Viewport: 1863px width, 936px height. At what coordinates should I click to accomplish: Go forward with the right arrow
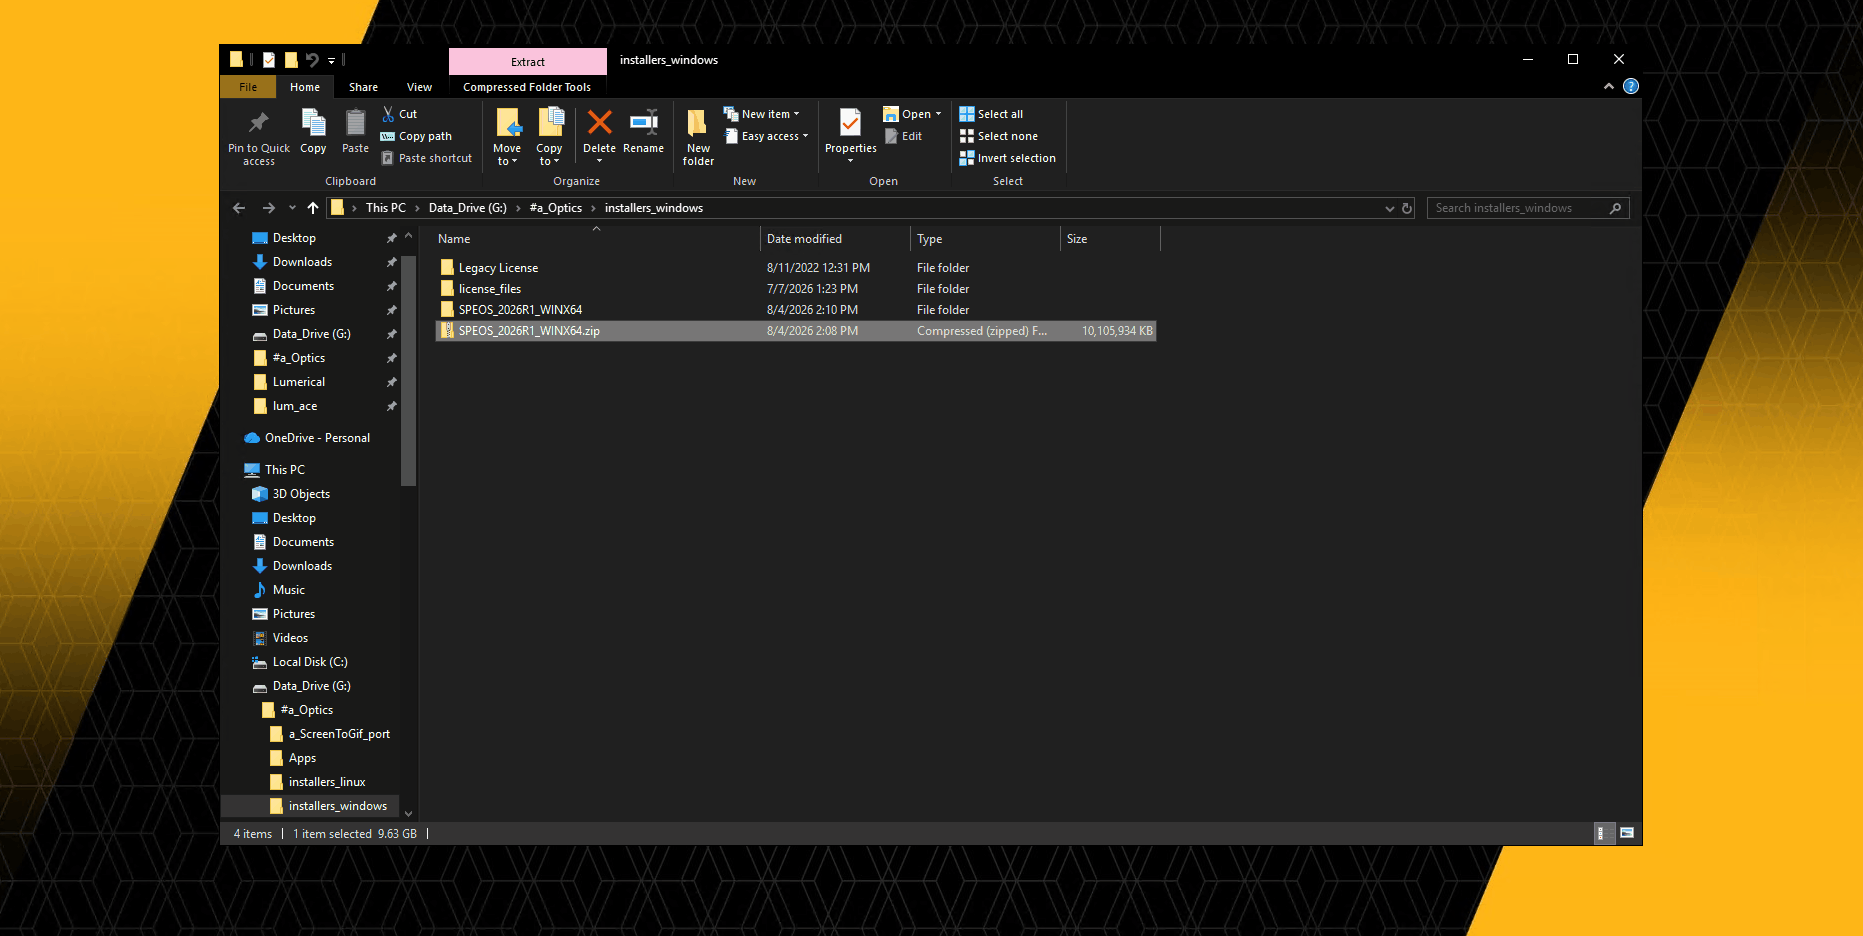click(x=268, y=208)
